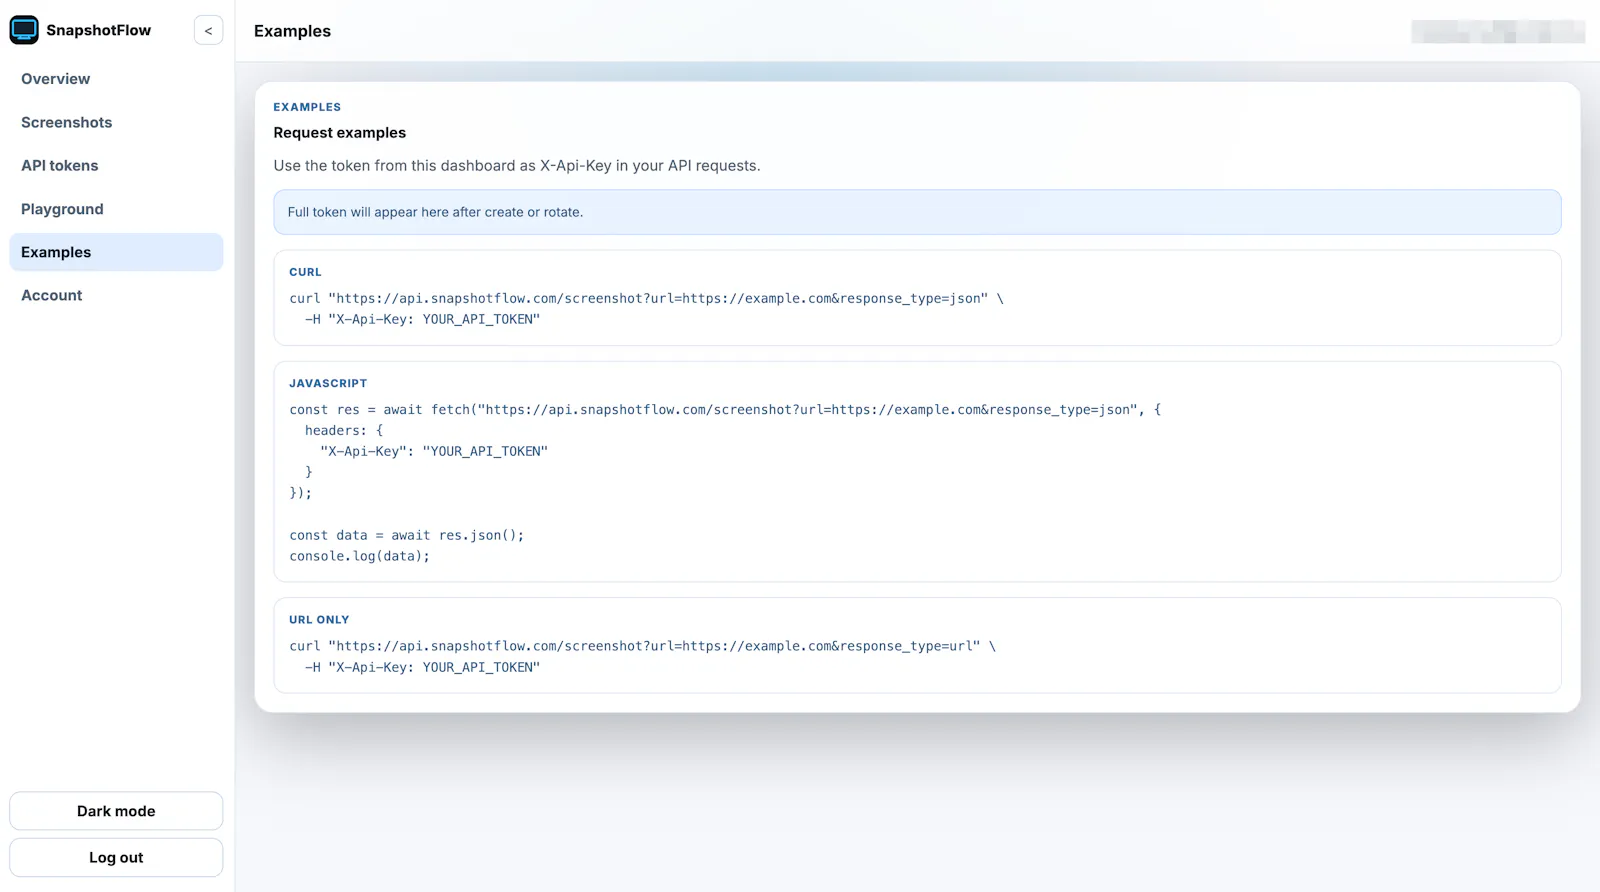Click the JAVASCRIPT section label
The height and width of the screenshot is (892, 1600).
coord(328,383)
